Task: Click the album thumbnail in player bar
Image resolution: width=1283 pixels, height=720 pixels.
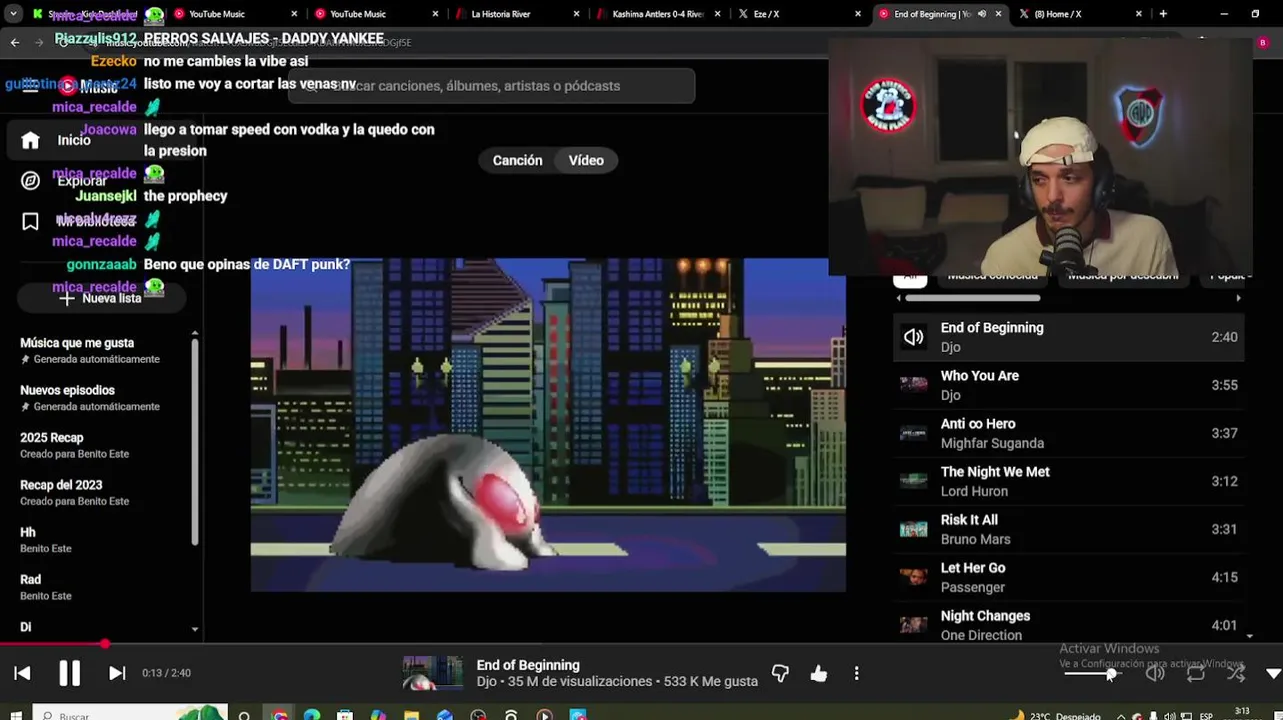Action: point(432,673)
